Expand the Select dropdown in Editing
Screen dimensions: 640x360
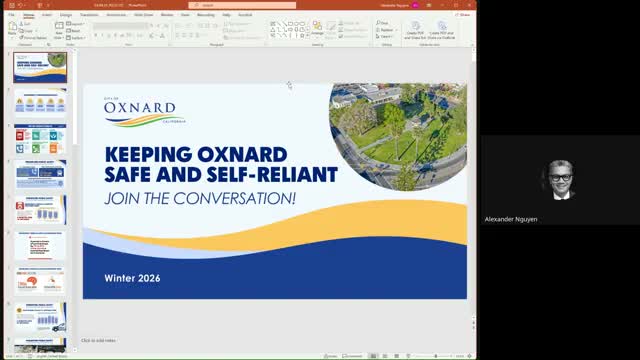point(384,36)
